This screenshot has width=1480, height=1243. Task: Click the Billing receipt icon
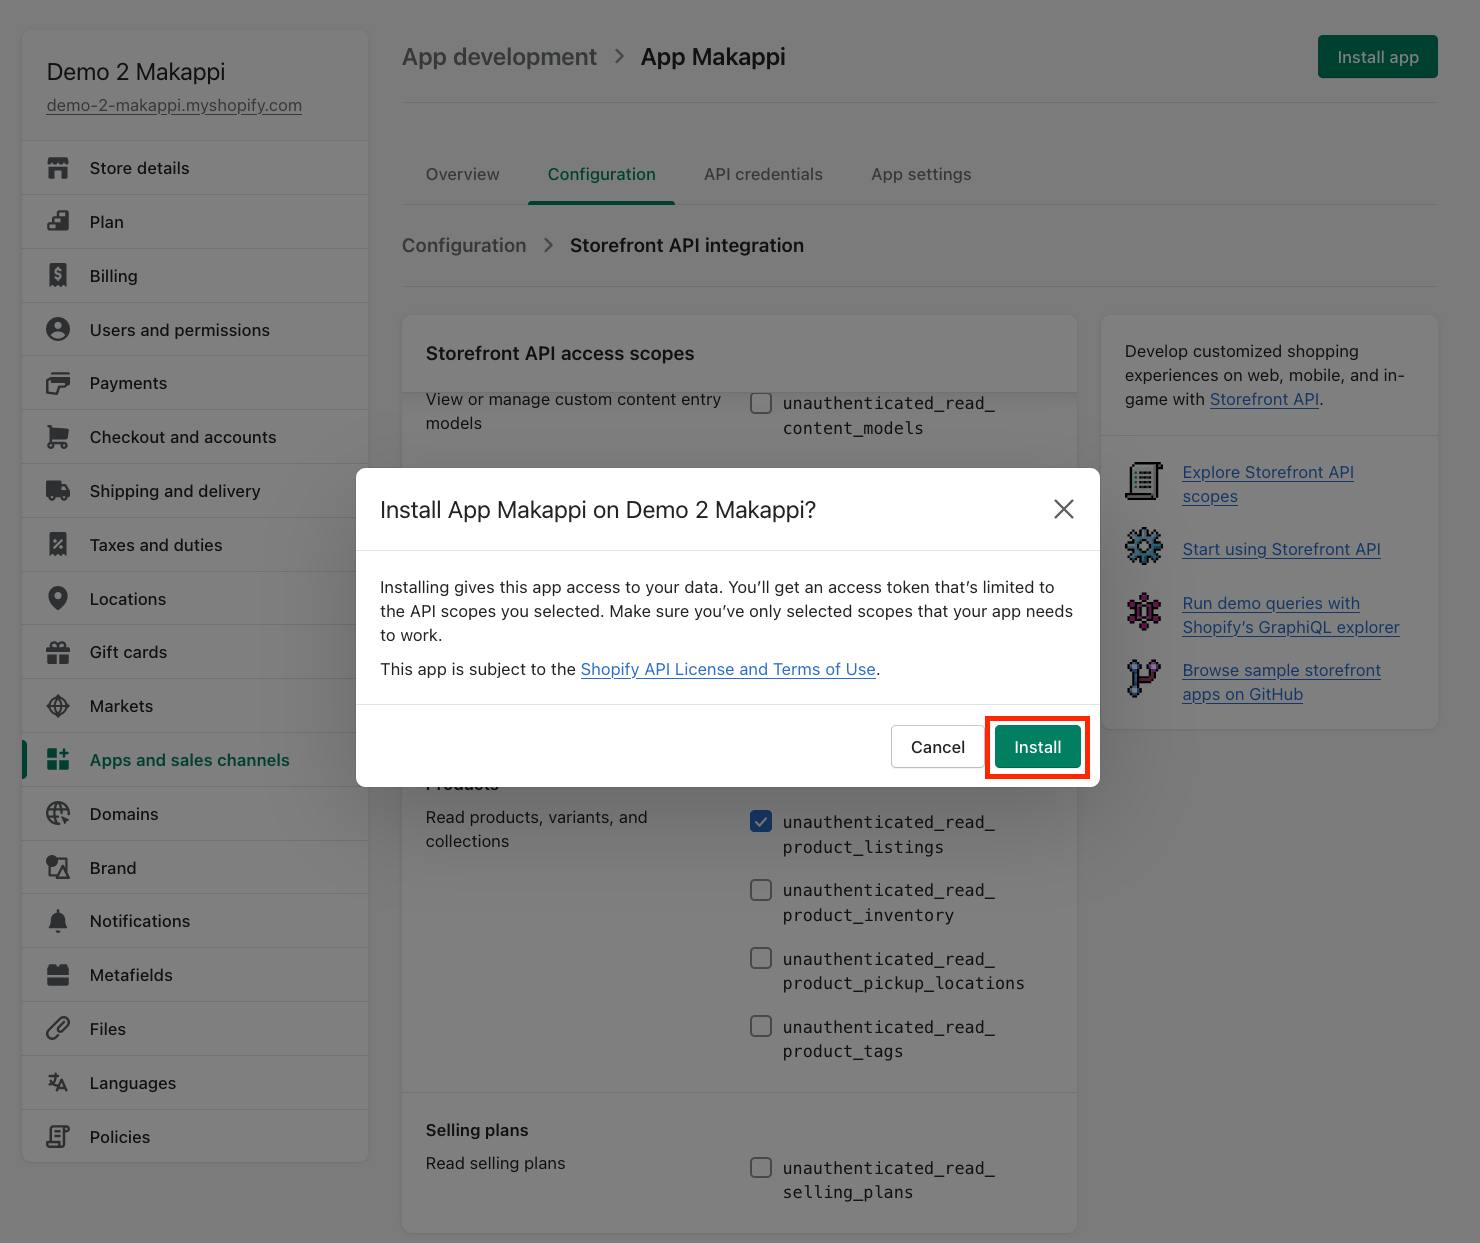point(58,276)
